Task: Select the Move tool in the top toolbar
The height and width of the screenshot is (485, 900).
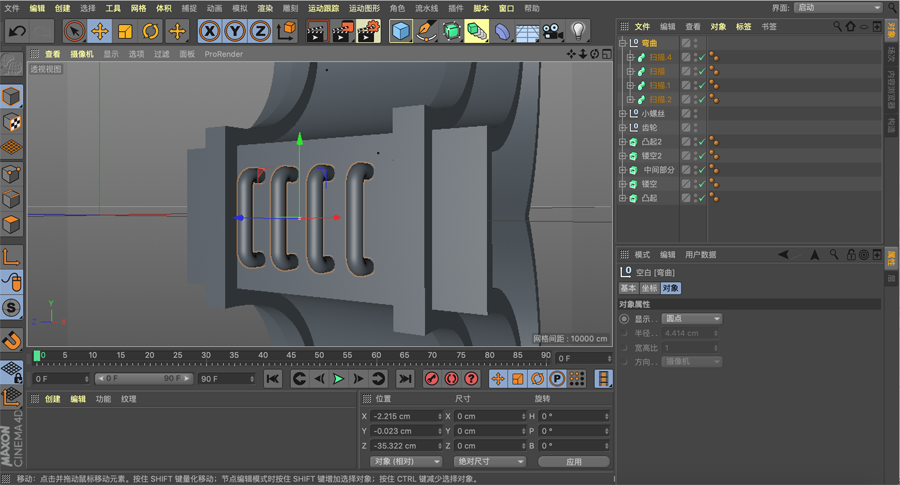Action: (99, 31)
